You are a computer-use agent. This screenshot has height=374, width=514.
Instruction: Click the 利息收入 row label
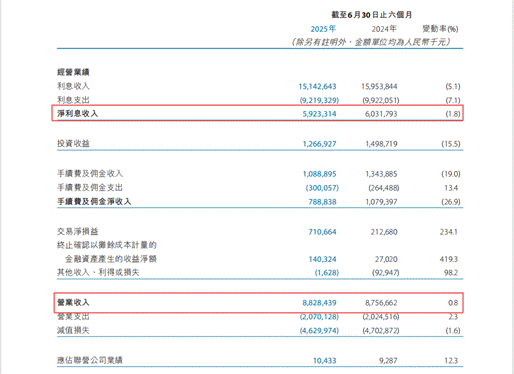pos(73,86)
